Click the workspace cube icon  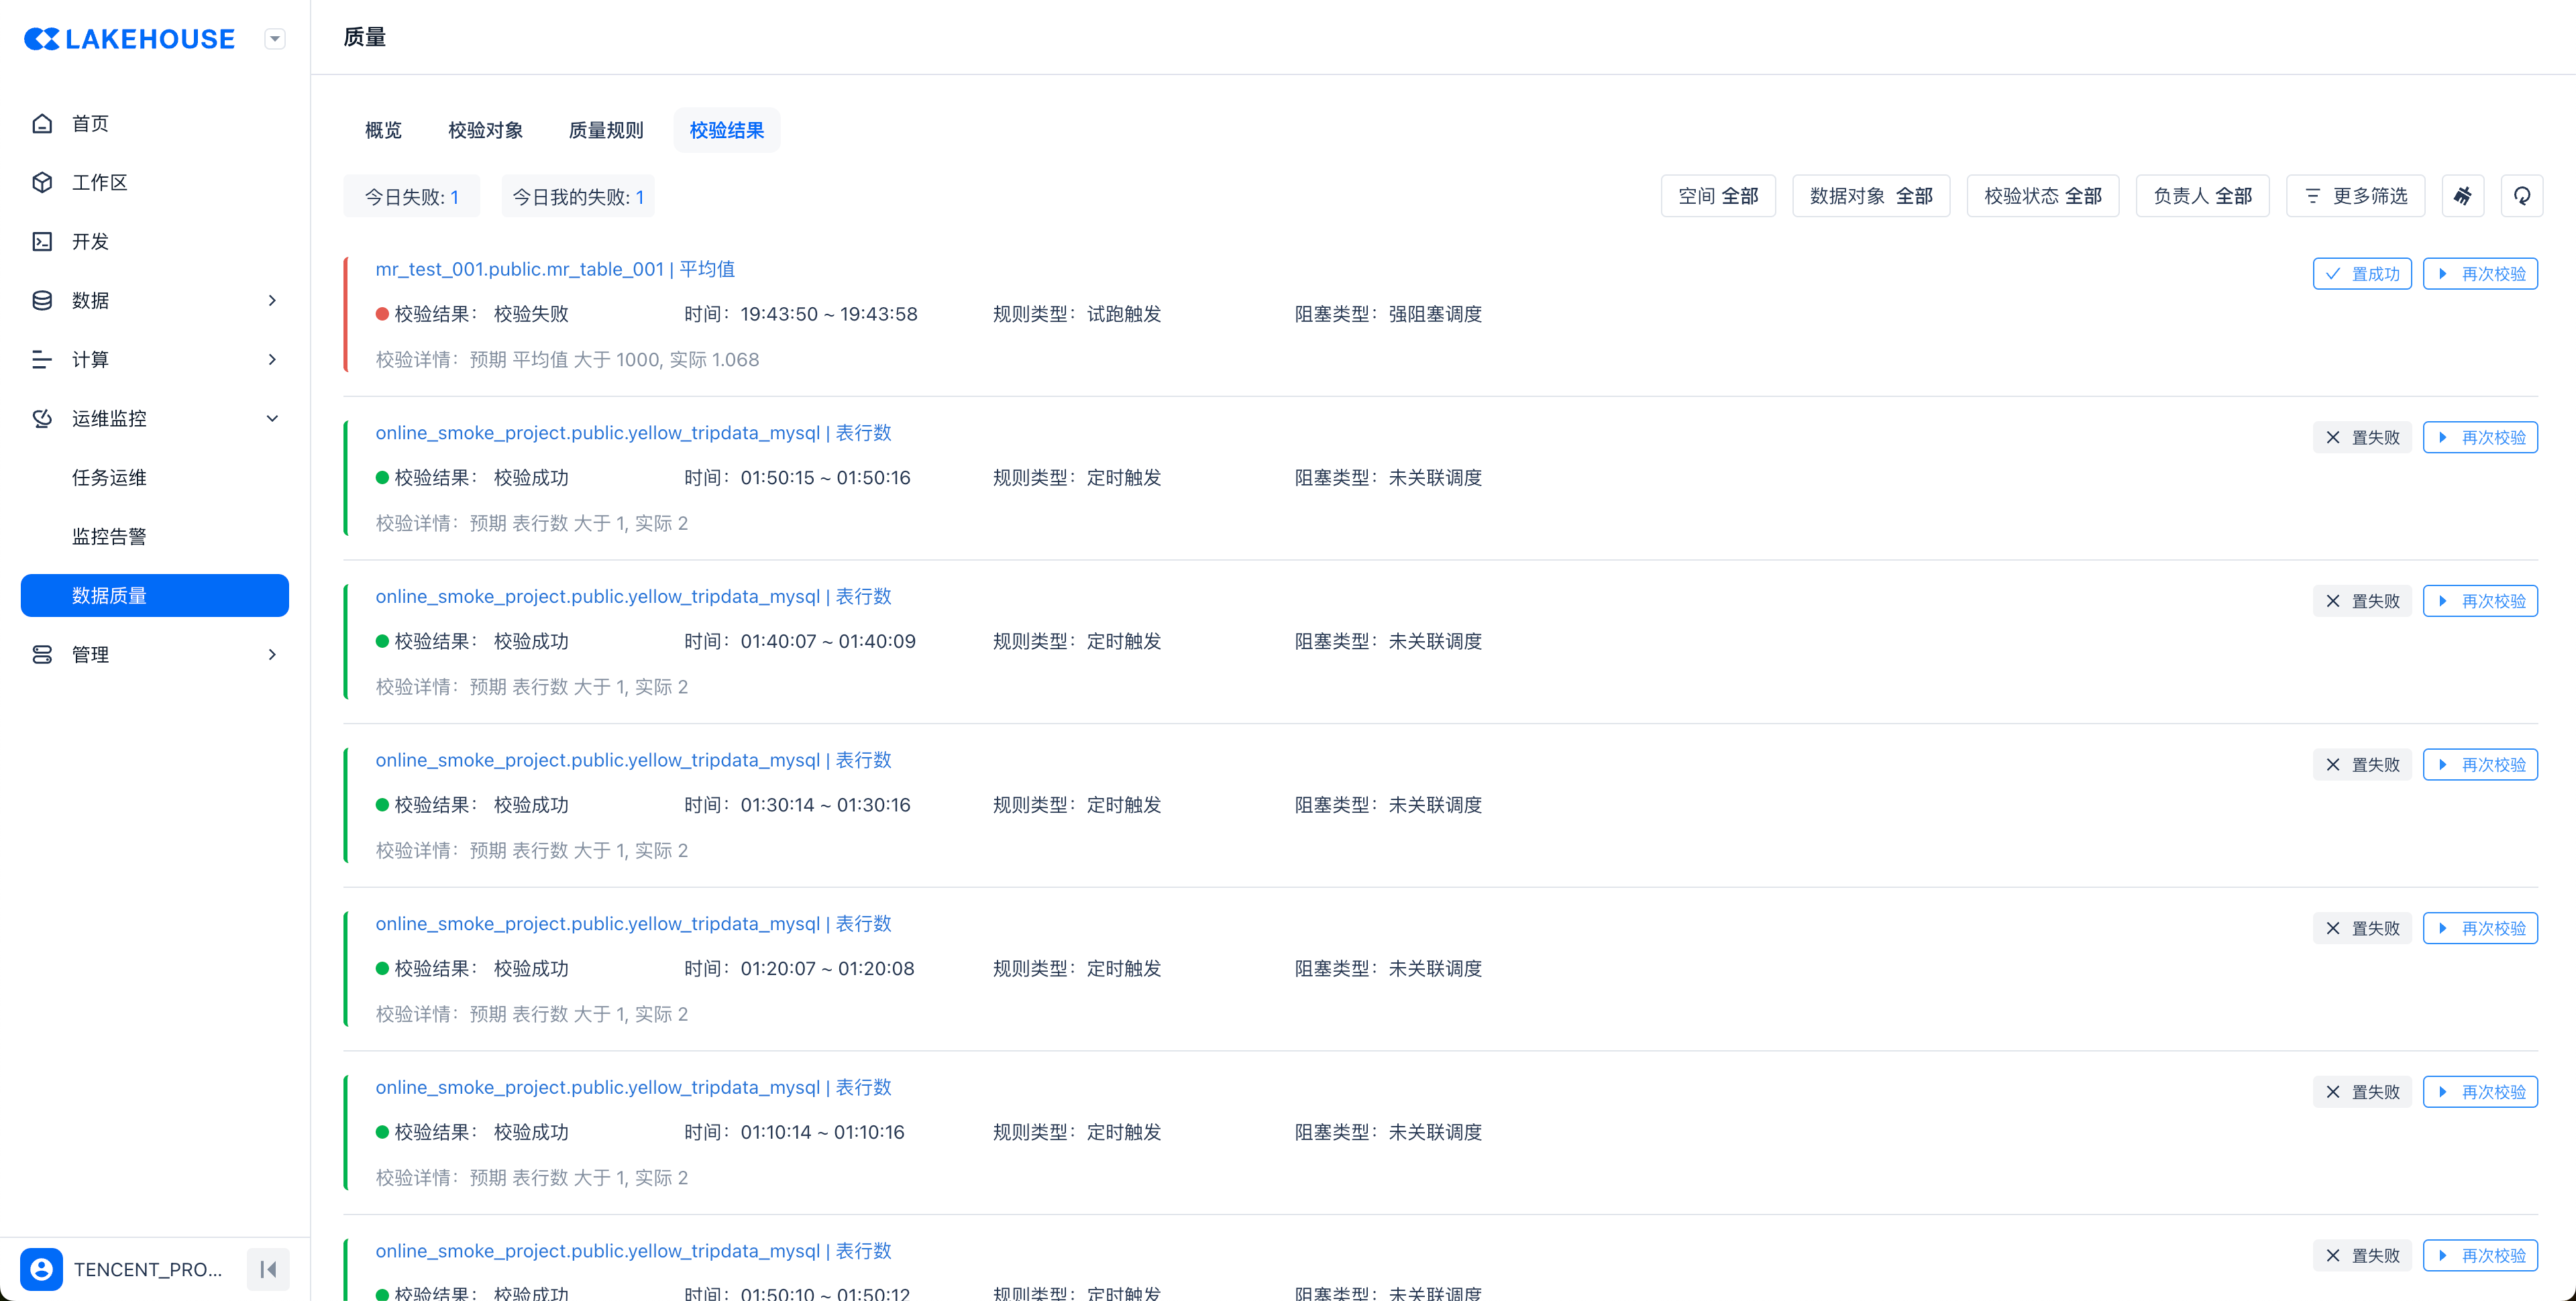[x=42, y=182]
